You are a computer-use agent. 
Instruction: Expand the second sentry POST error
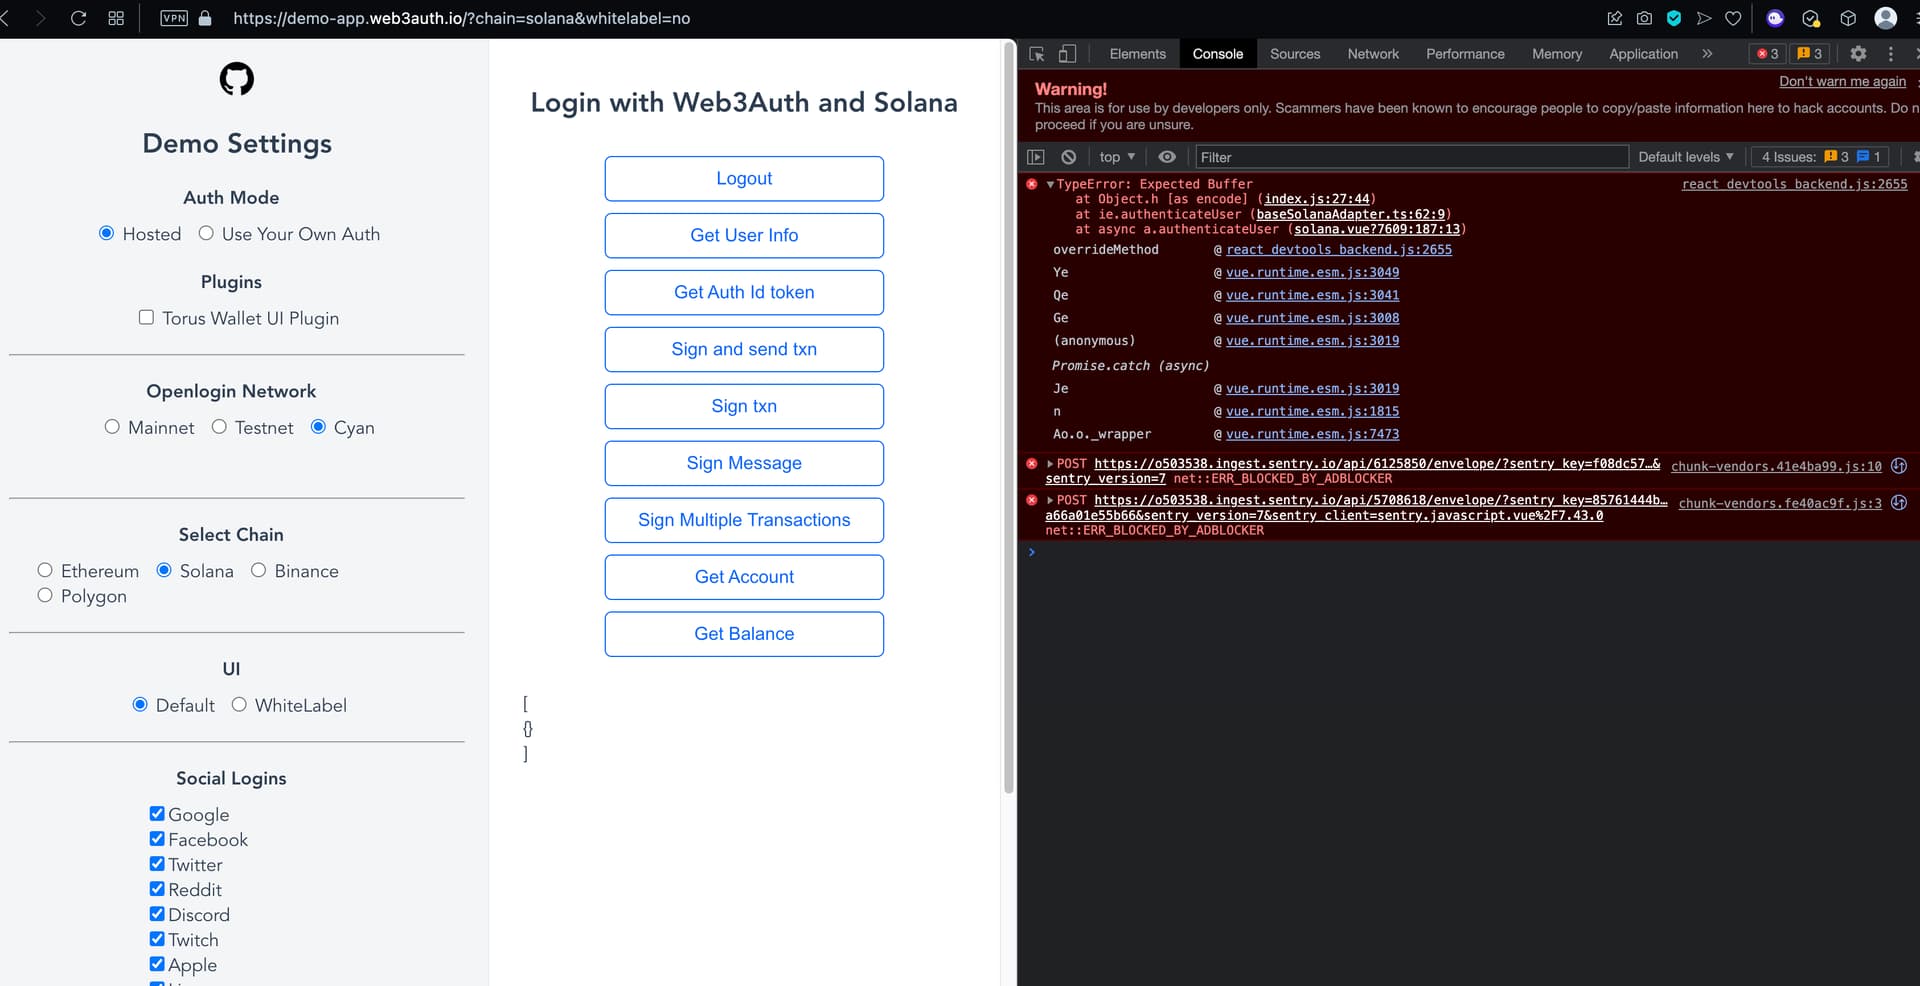pos(1050,500)
